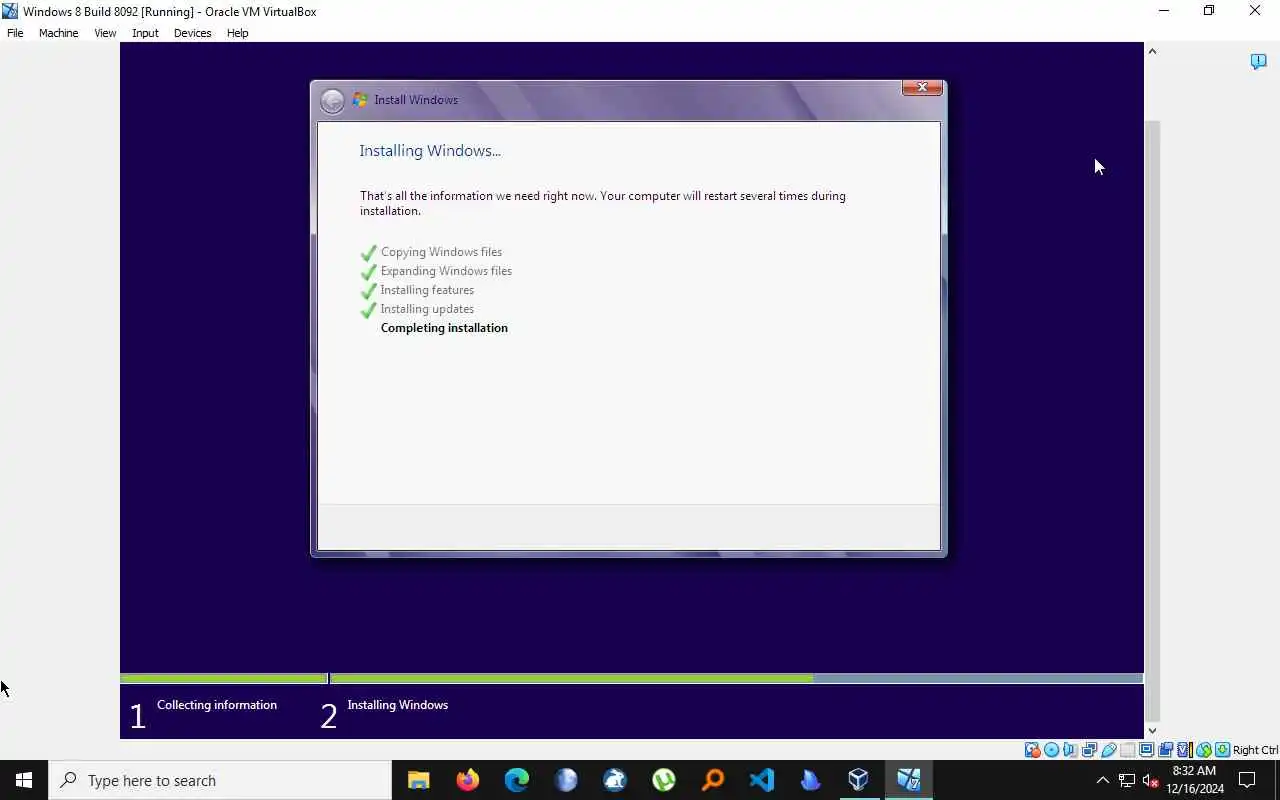
Task: Click the hard disk activity indicator
Action: pos(1031,750)
